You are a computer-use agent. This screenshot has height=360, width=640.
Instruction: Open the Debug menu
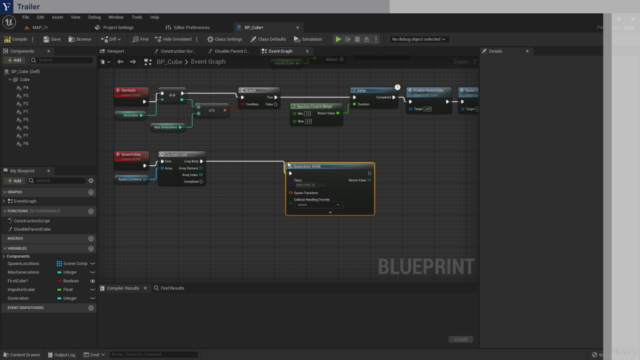[x=94, y=17]
